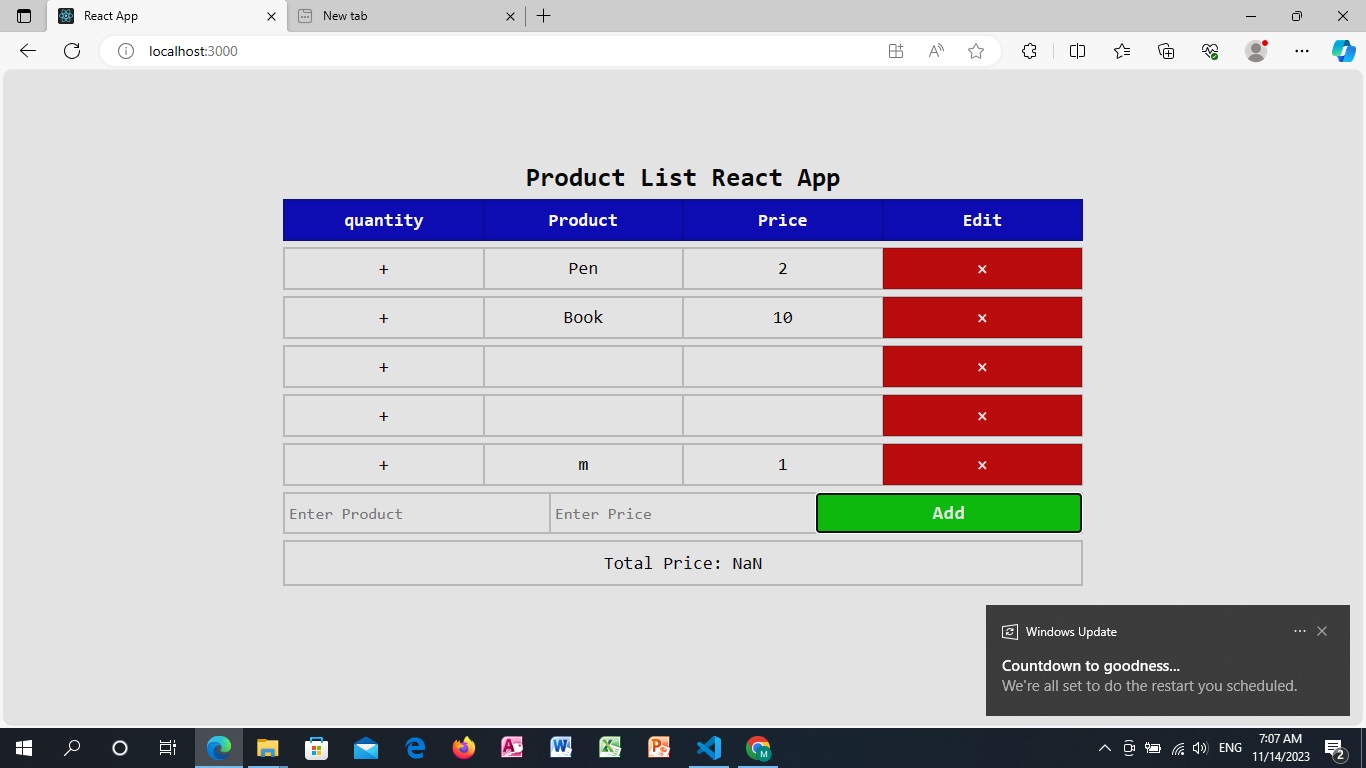Image resolution: width=1366 pixels, height=768 pixels.
Task: Launch Internet Explorer from the taskbar
Action: tap(414, 748)
